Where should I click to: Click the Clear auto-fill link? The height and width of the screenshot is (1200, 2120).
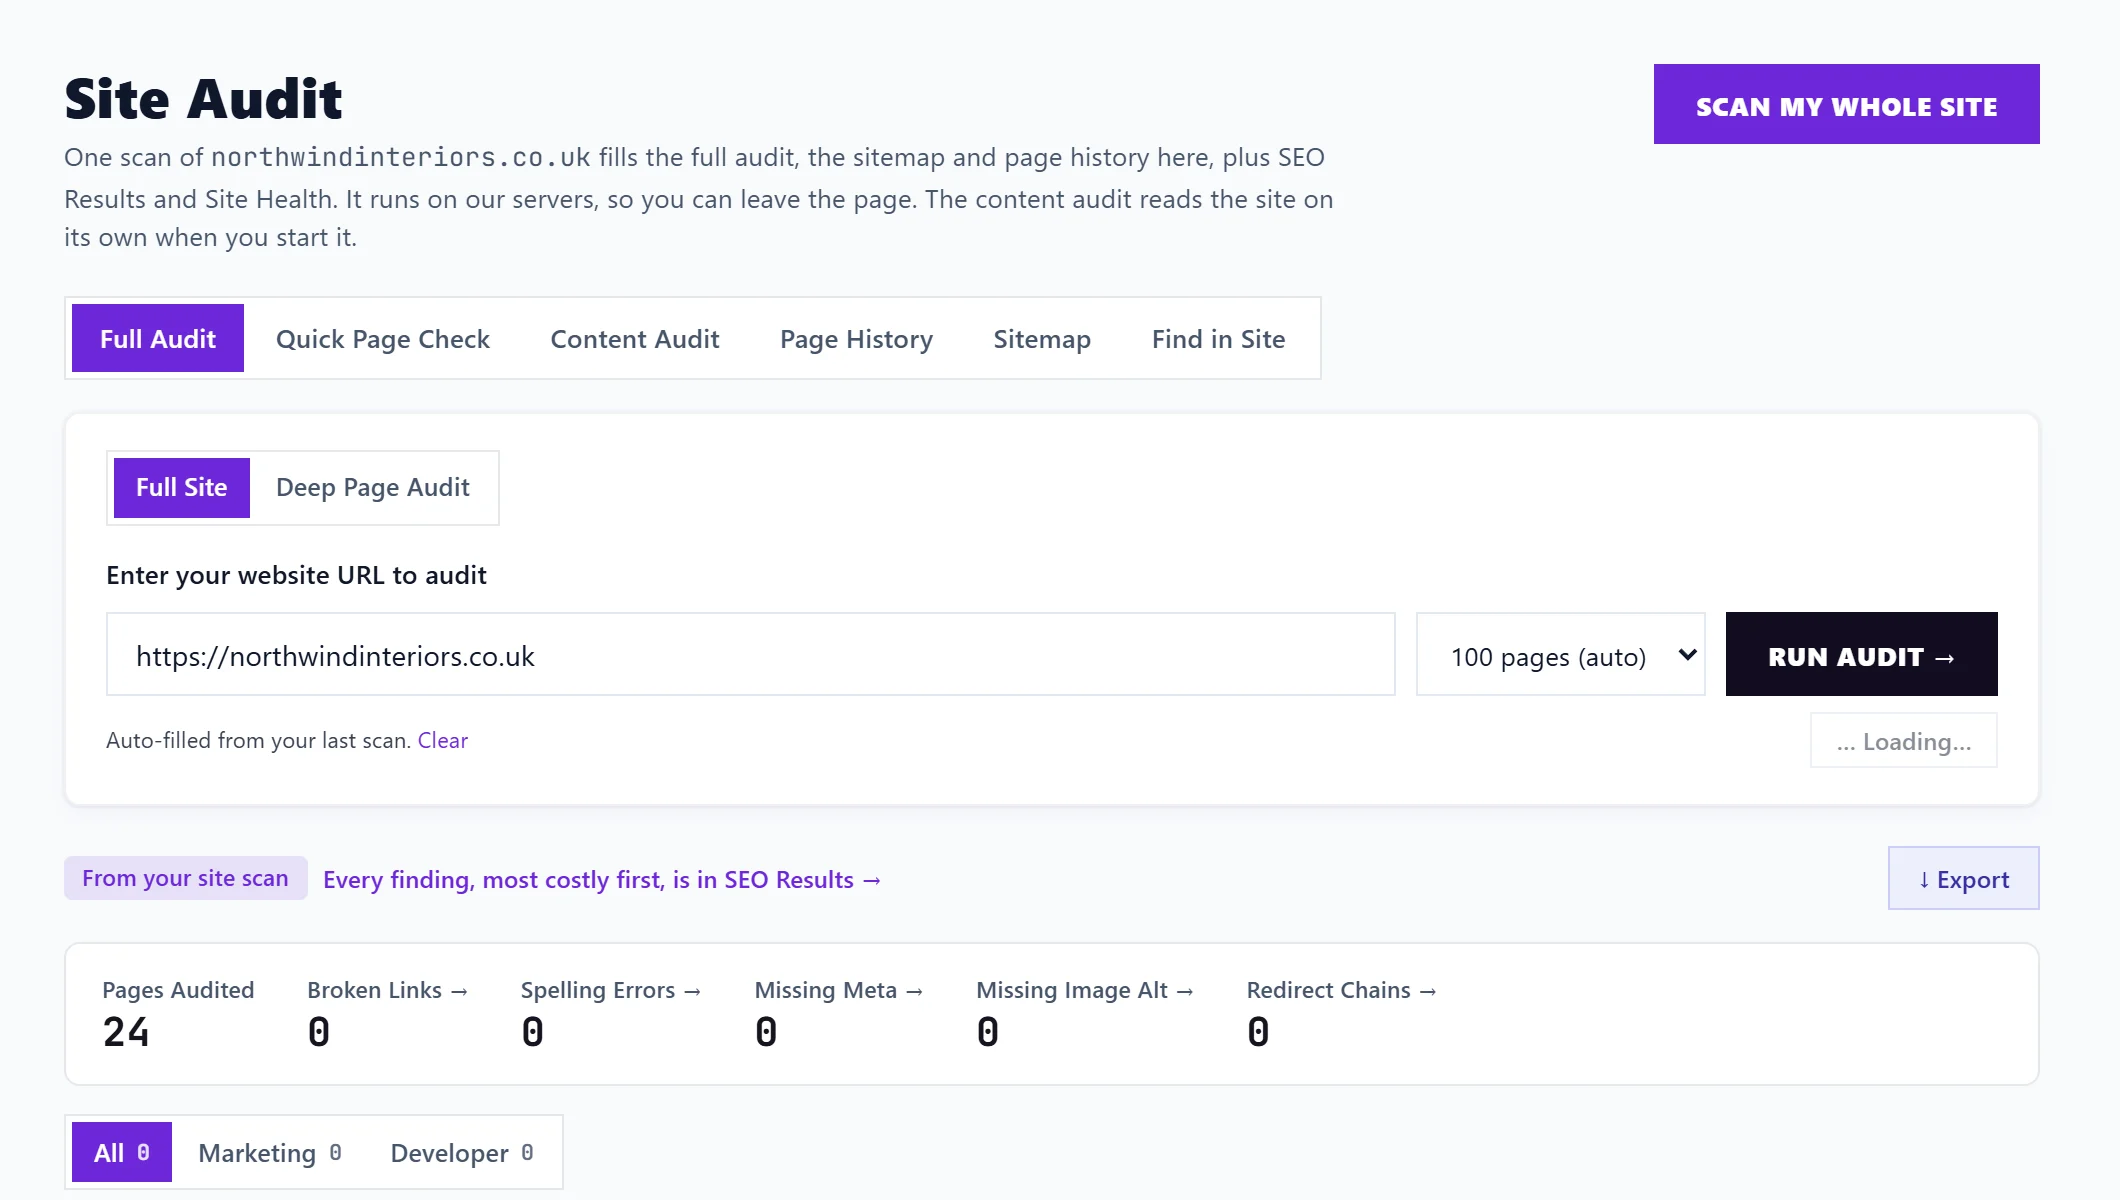(442, 740)
